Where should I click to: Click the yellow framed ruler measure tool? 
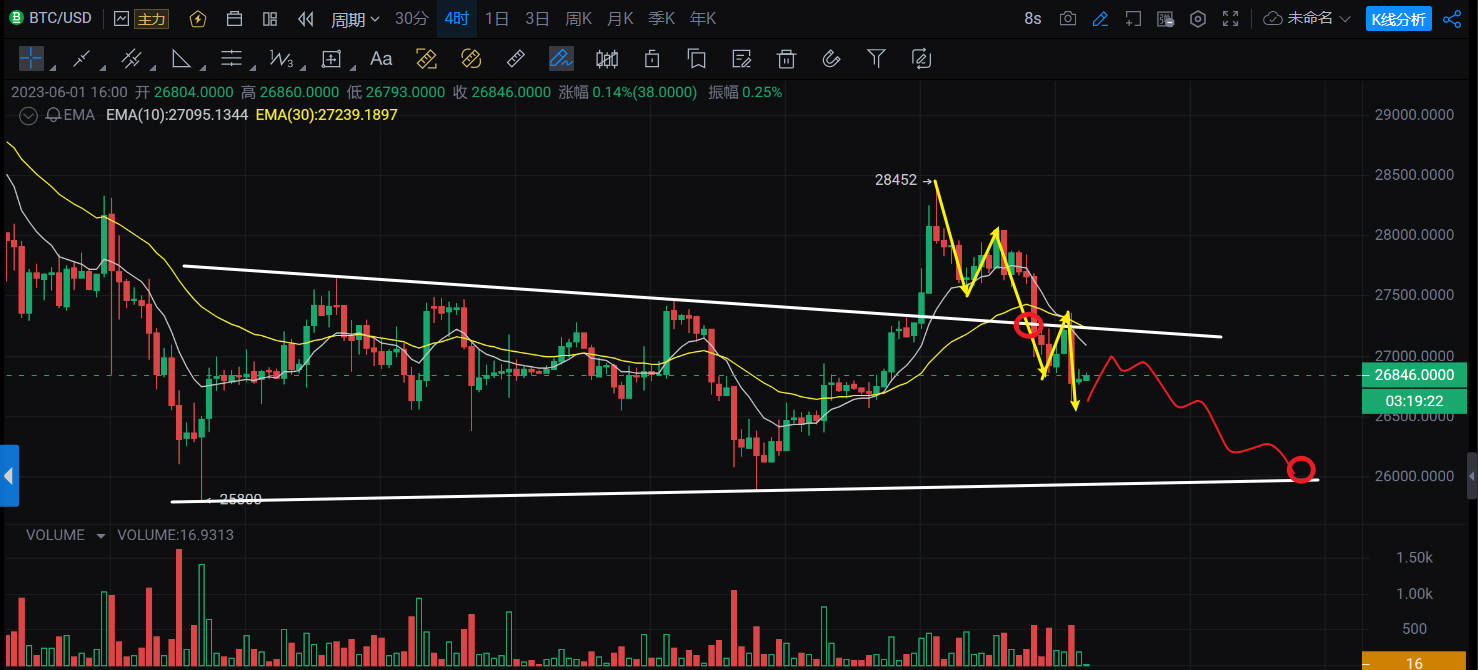(x=426, y=59)
